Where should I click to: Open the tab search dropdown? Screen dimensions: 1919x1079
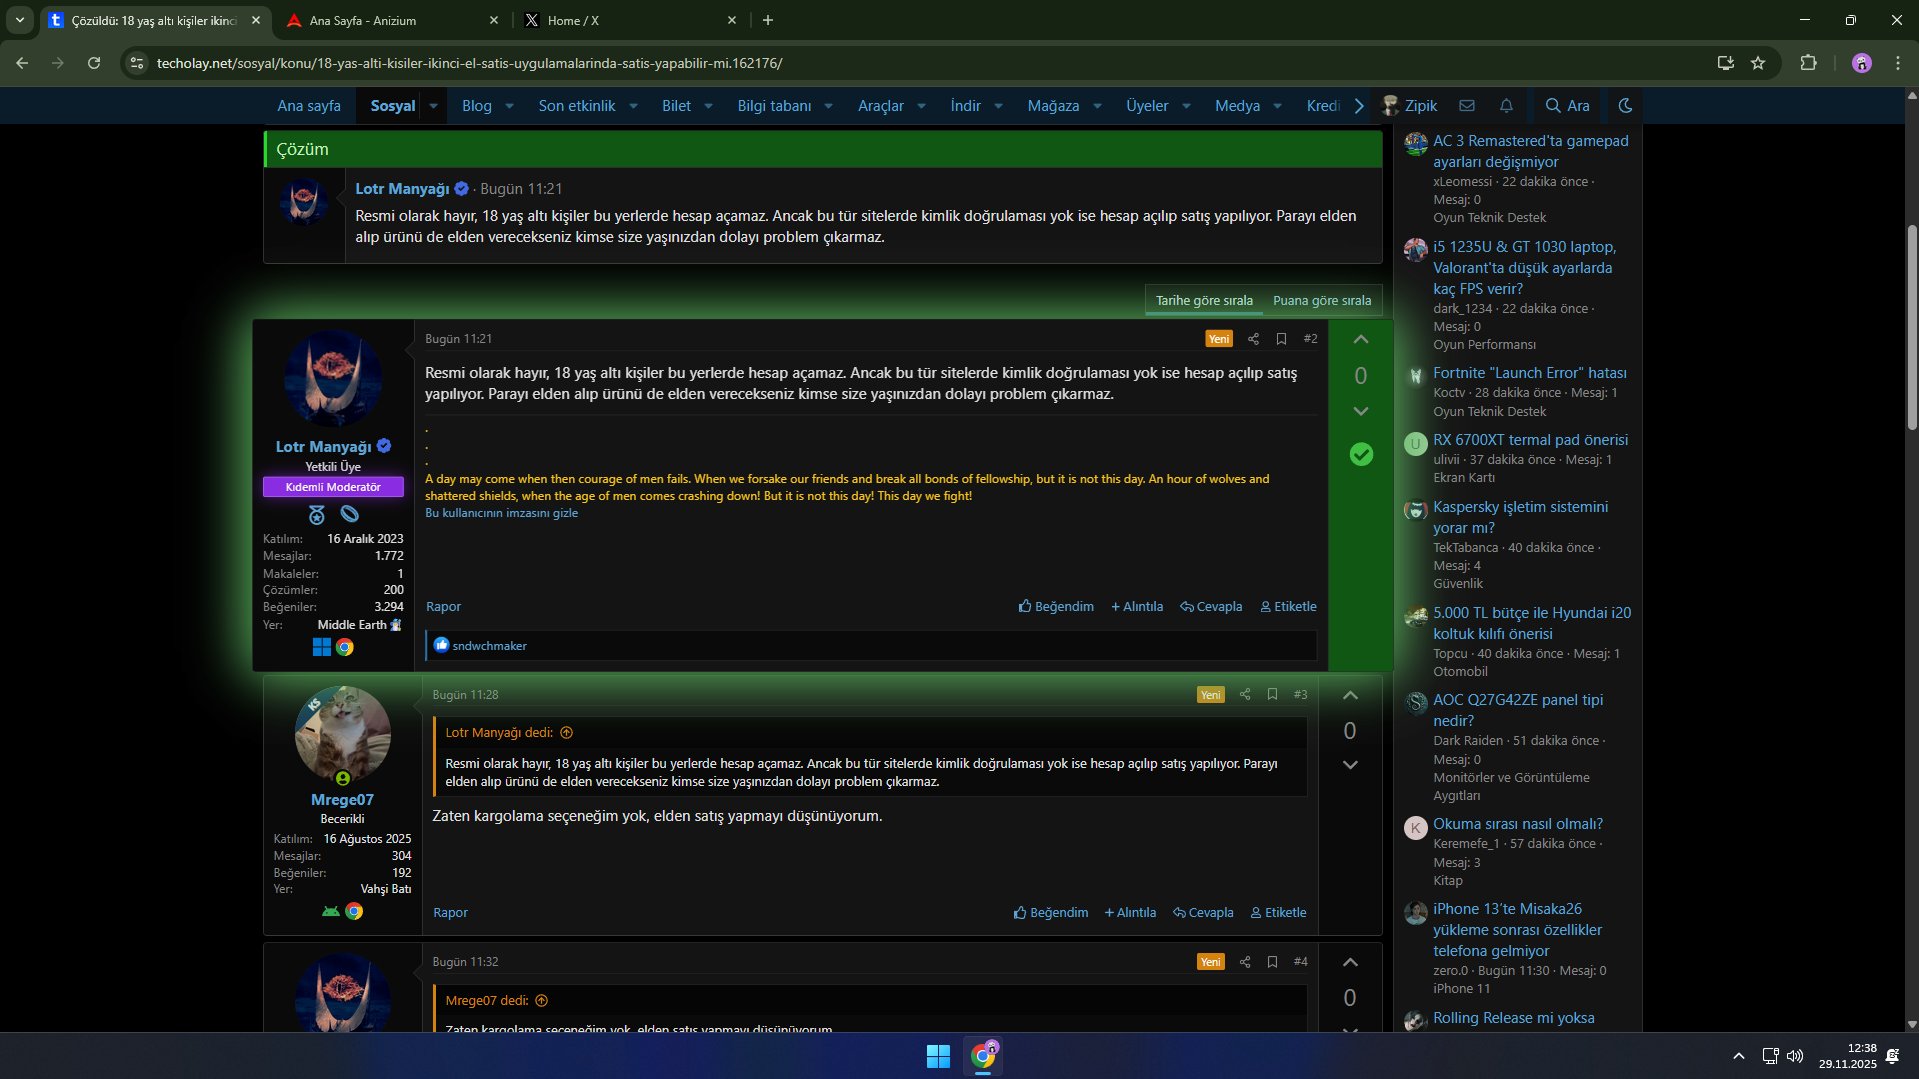pos(19,20)
